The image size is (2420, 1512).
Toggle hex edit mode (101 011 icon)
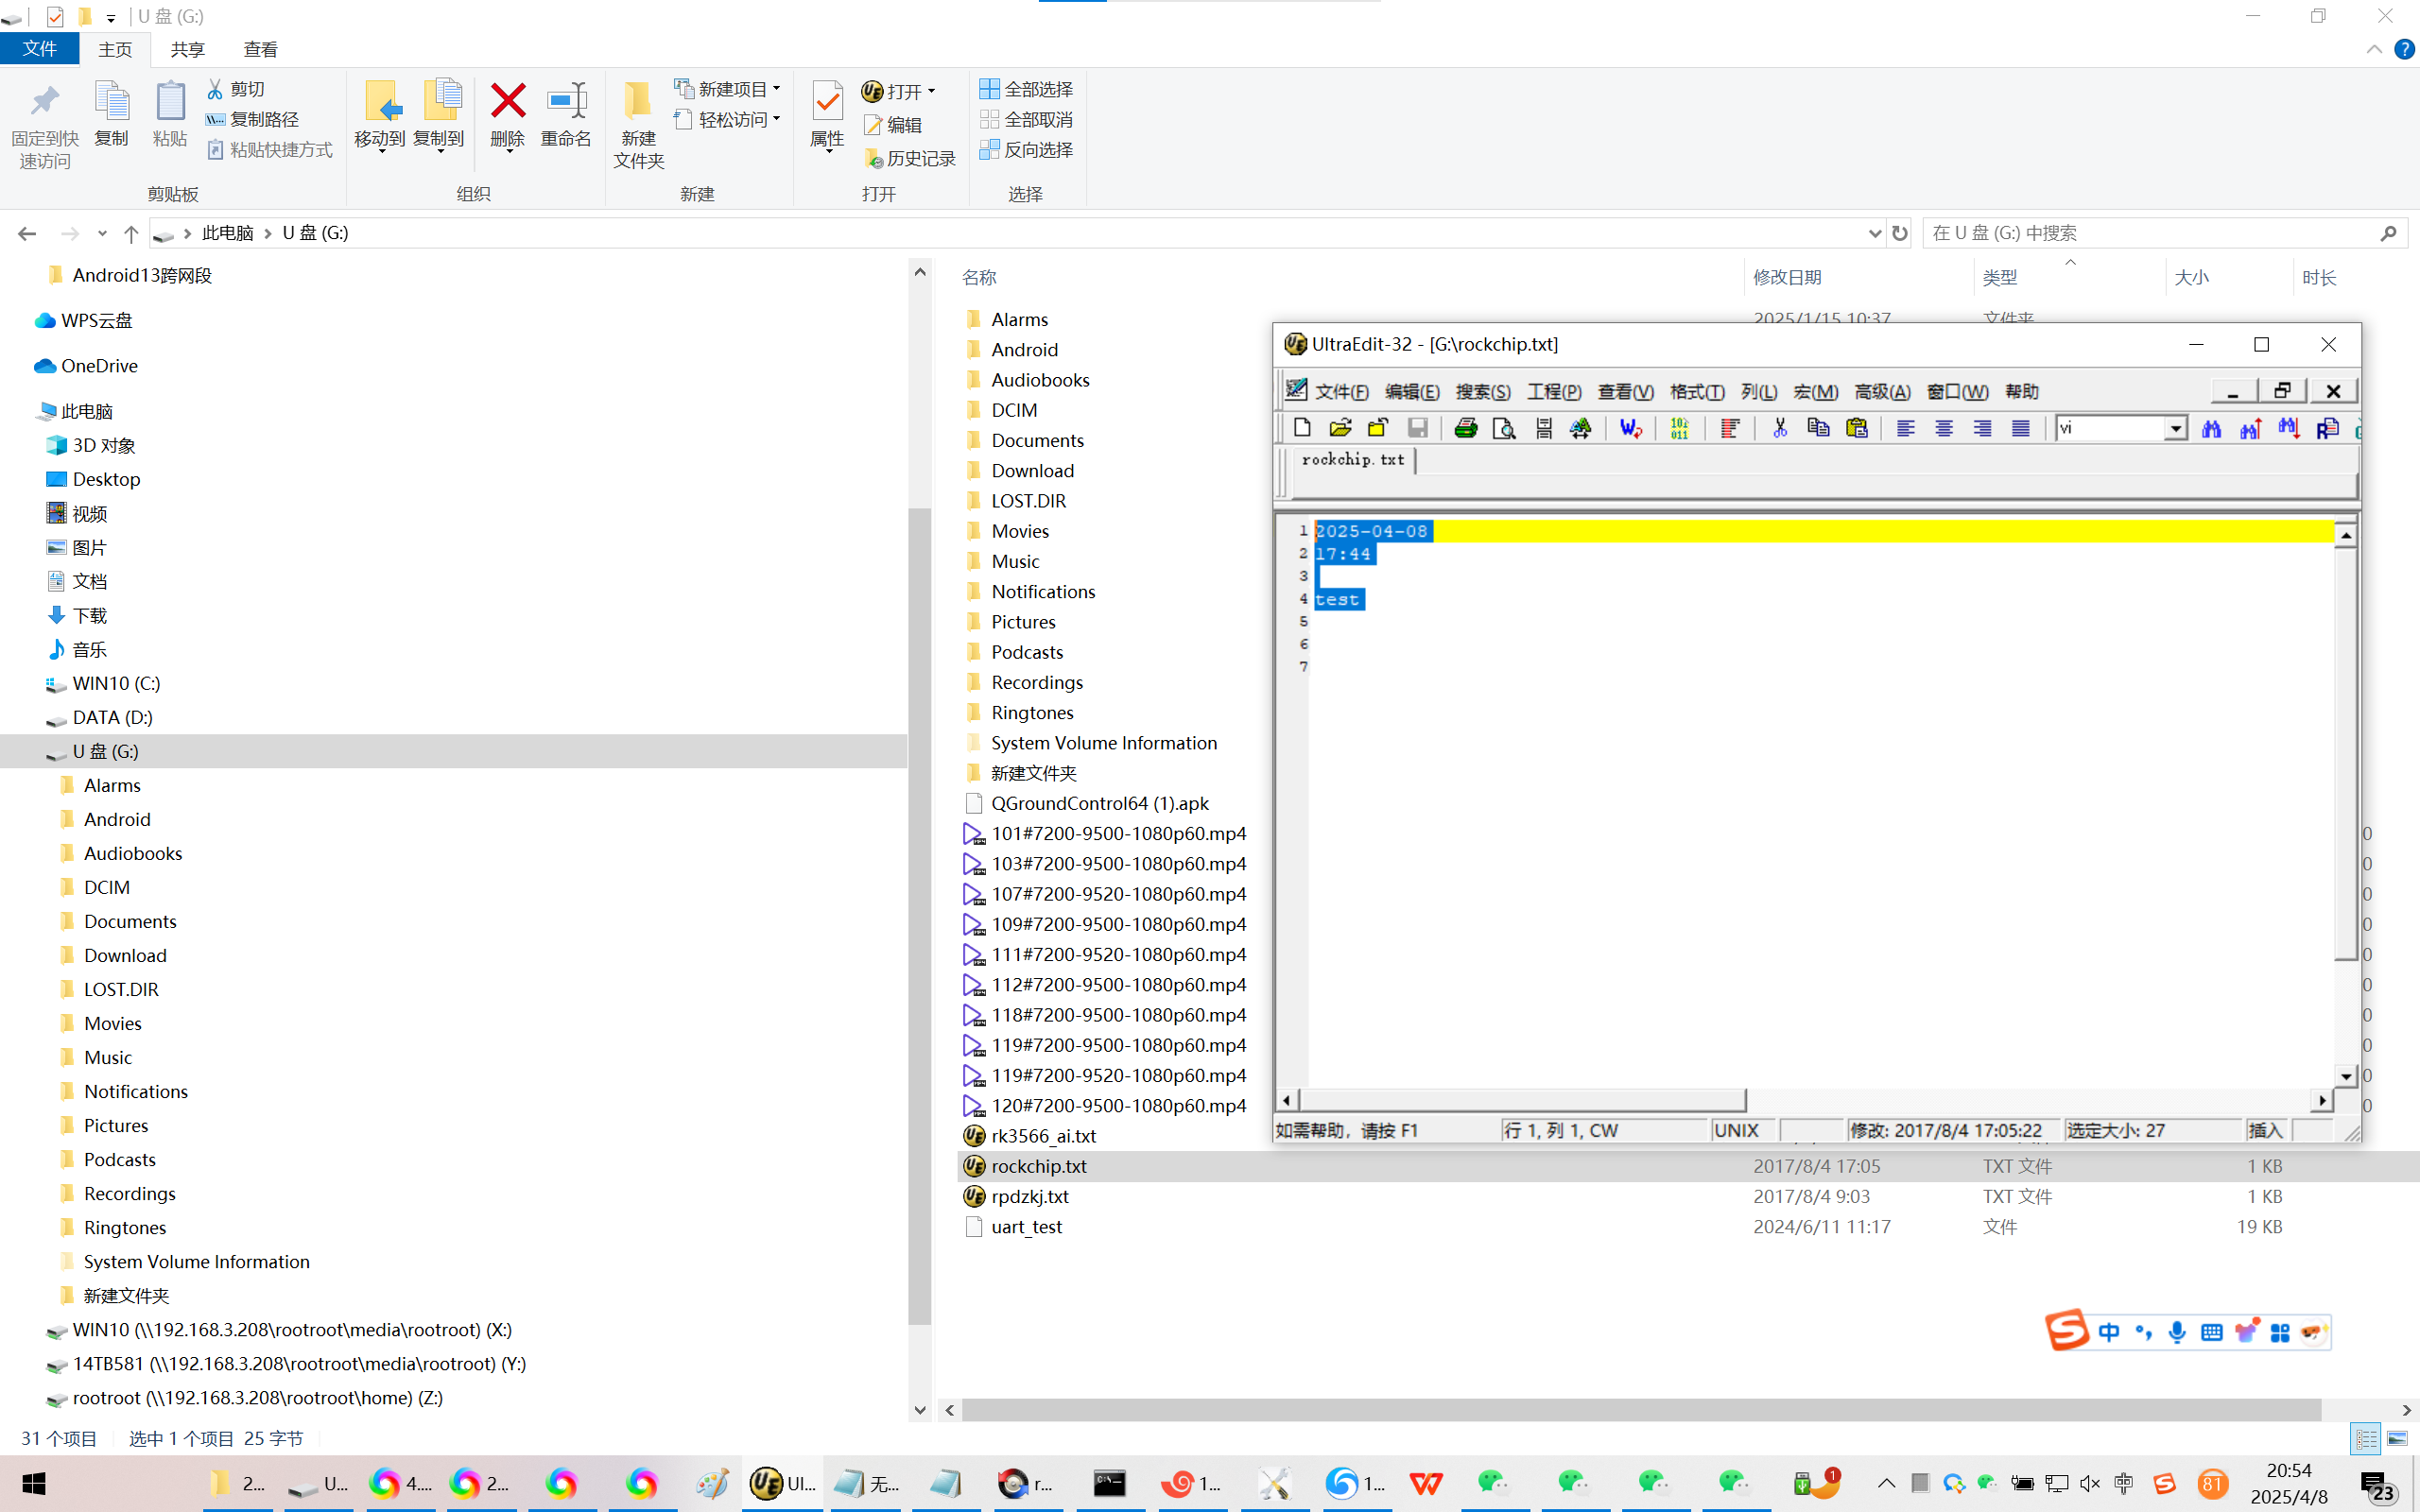pyautogui.click(x=1679, y=429)
